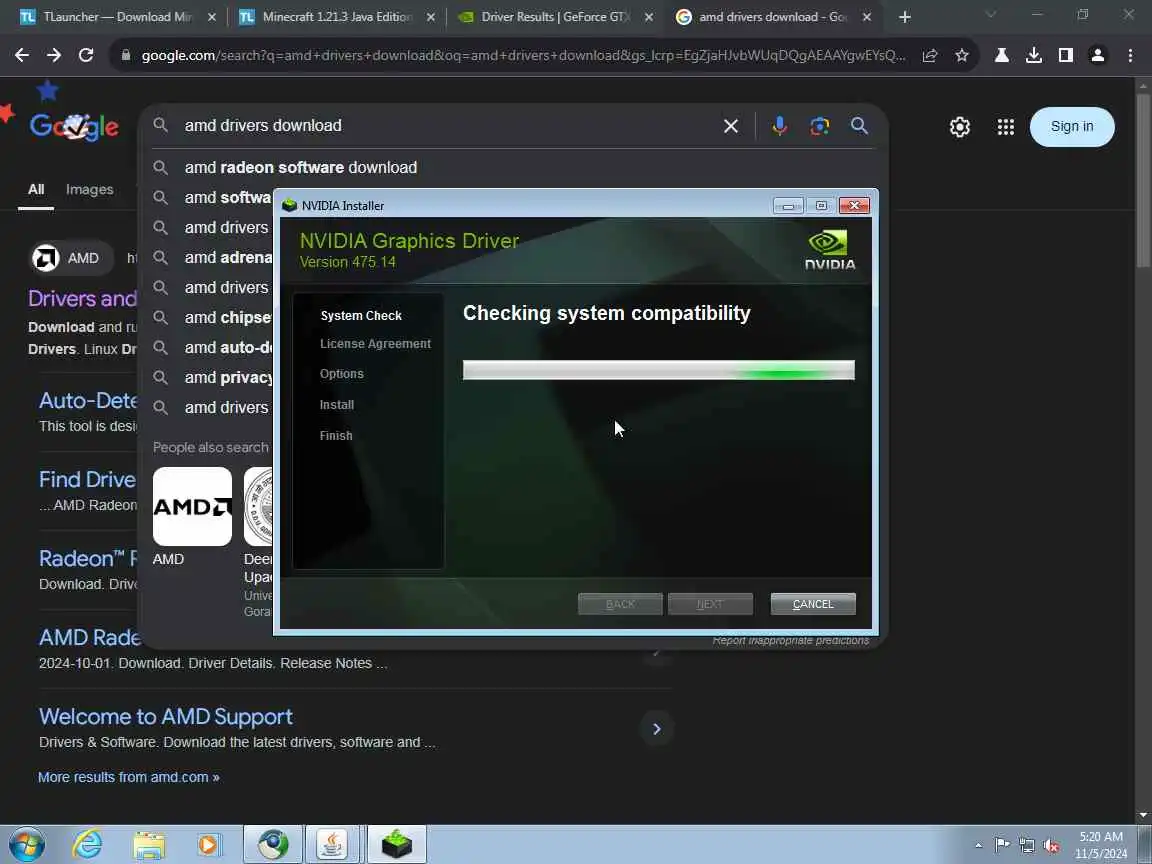This screenshot has width=1152, height=864.
Task: Switch to NVIDIA installer taskbar button
Action: pyautogui.click(x=396, y=845)
